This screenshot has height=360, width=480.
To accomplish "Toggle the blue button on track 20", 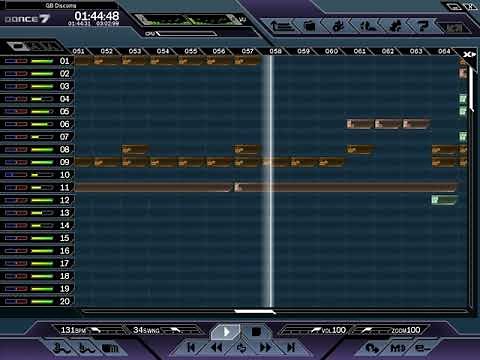I will [x=11, y=302].
